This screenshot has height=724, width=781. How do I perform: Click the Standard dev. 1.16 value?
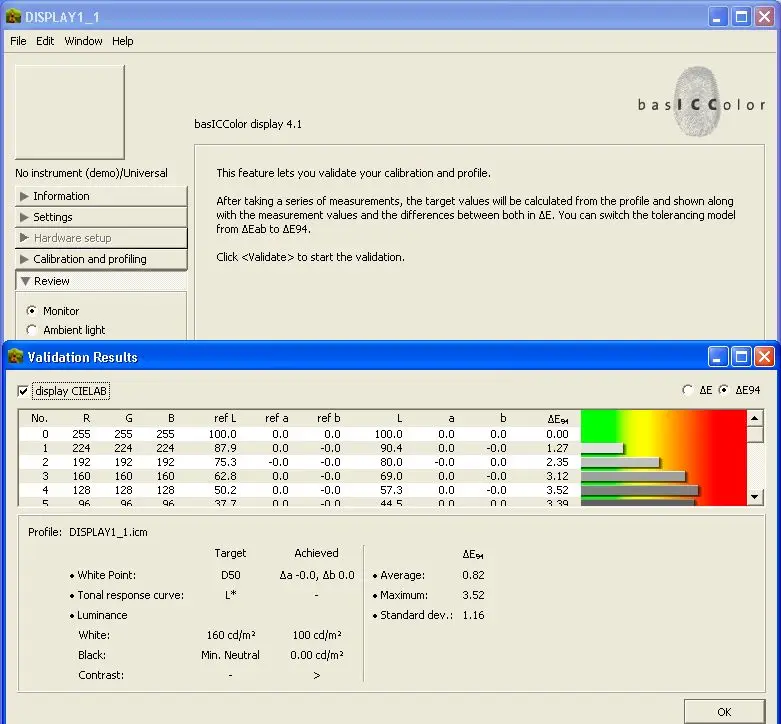click(x=473, y=615)
